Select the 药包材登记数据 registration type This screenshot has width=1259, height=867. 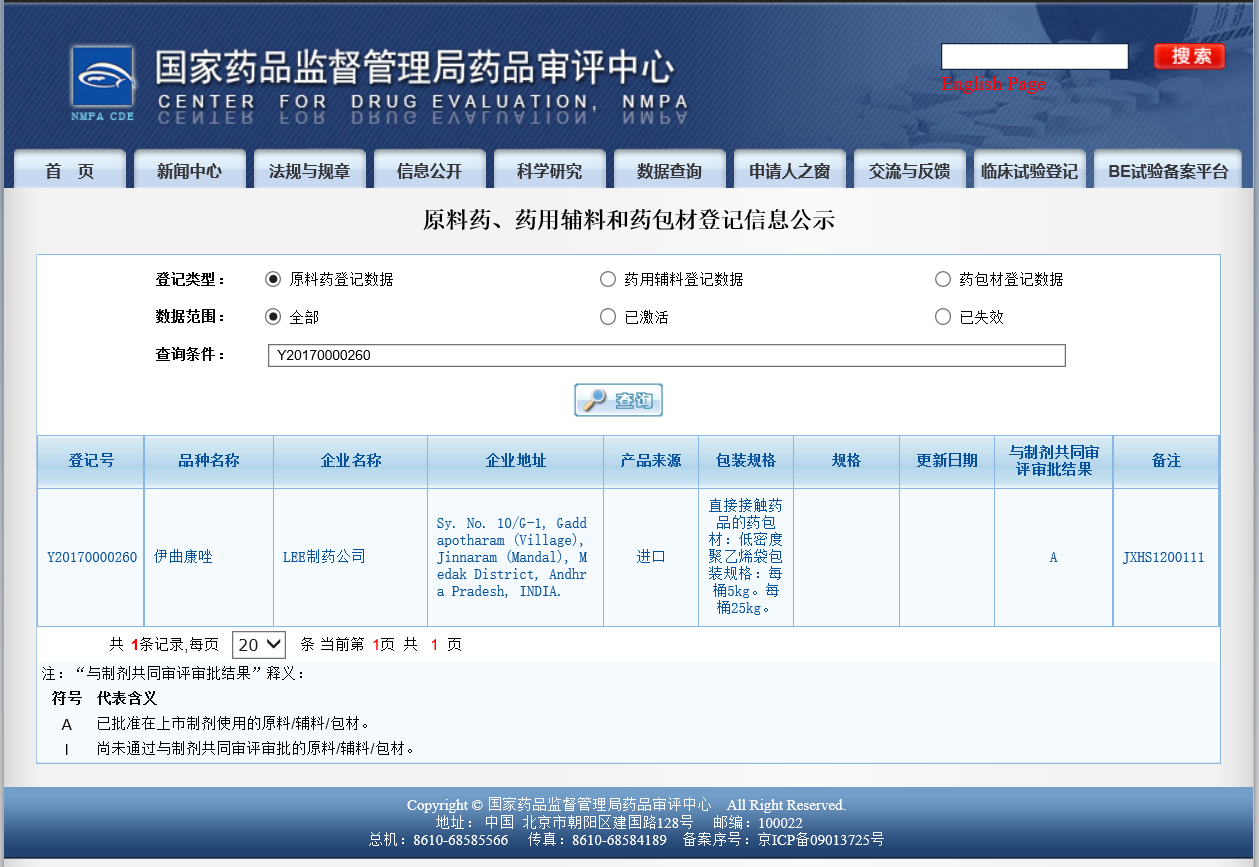tap(943, 279)
